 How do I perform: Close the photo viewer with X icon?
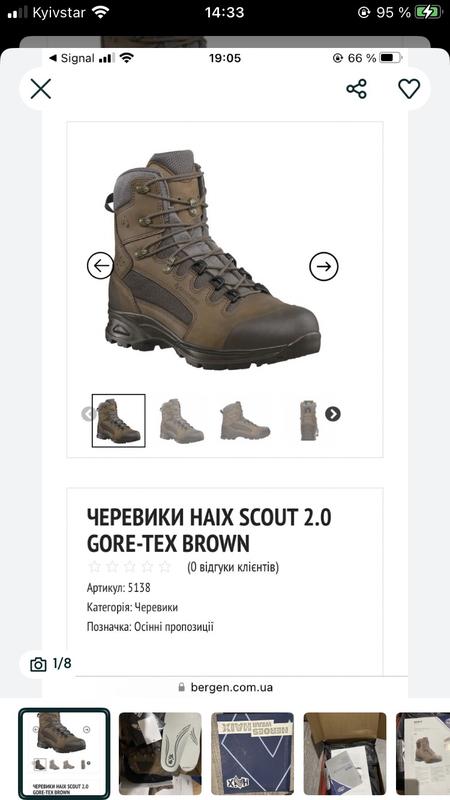click(x=41, y=89)
